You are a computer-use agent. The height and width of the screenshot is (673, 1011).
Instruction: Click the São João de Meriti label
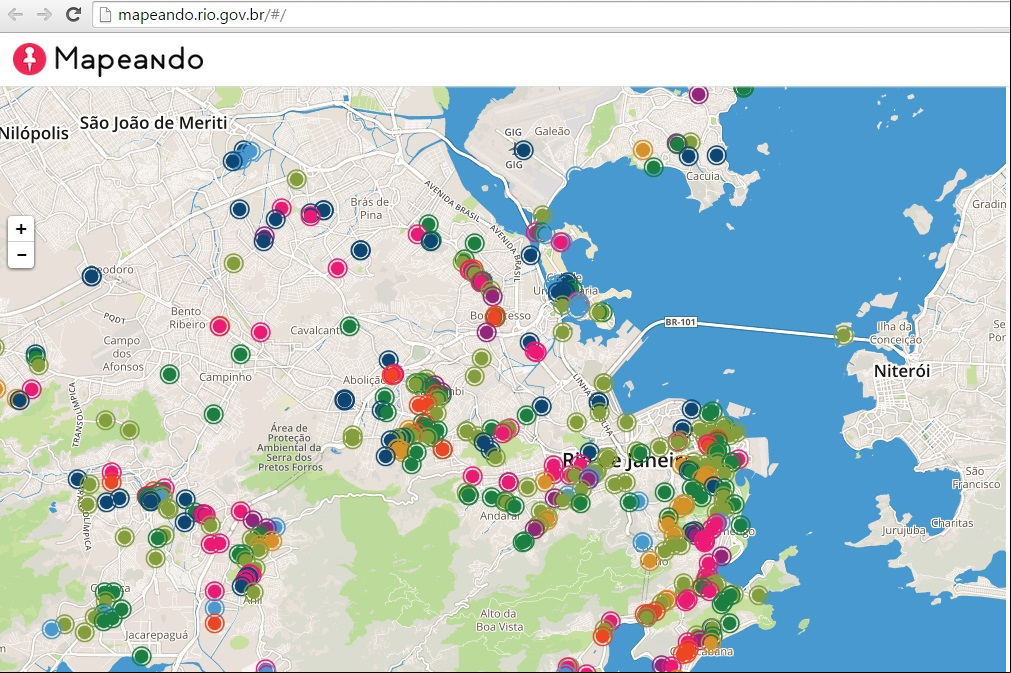point(153,122)
